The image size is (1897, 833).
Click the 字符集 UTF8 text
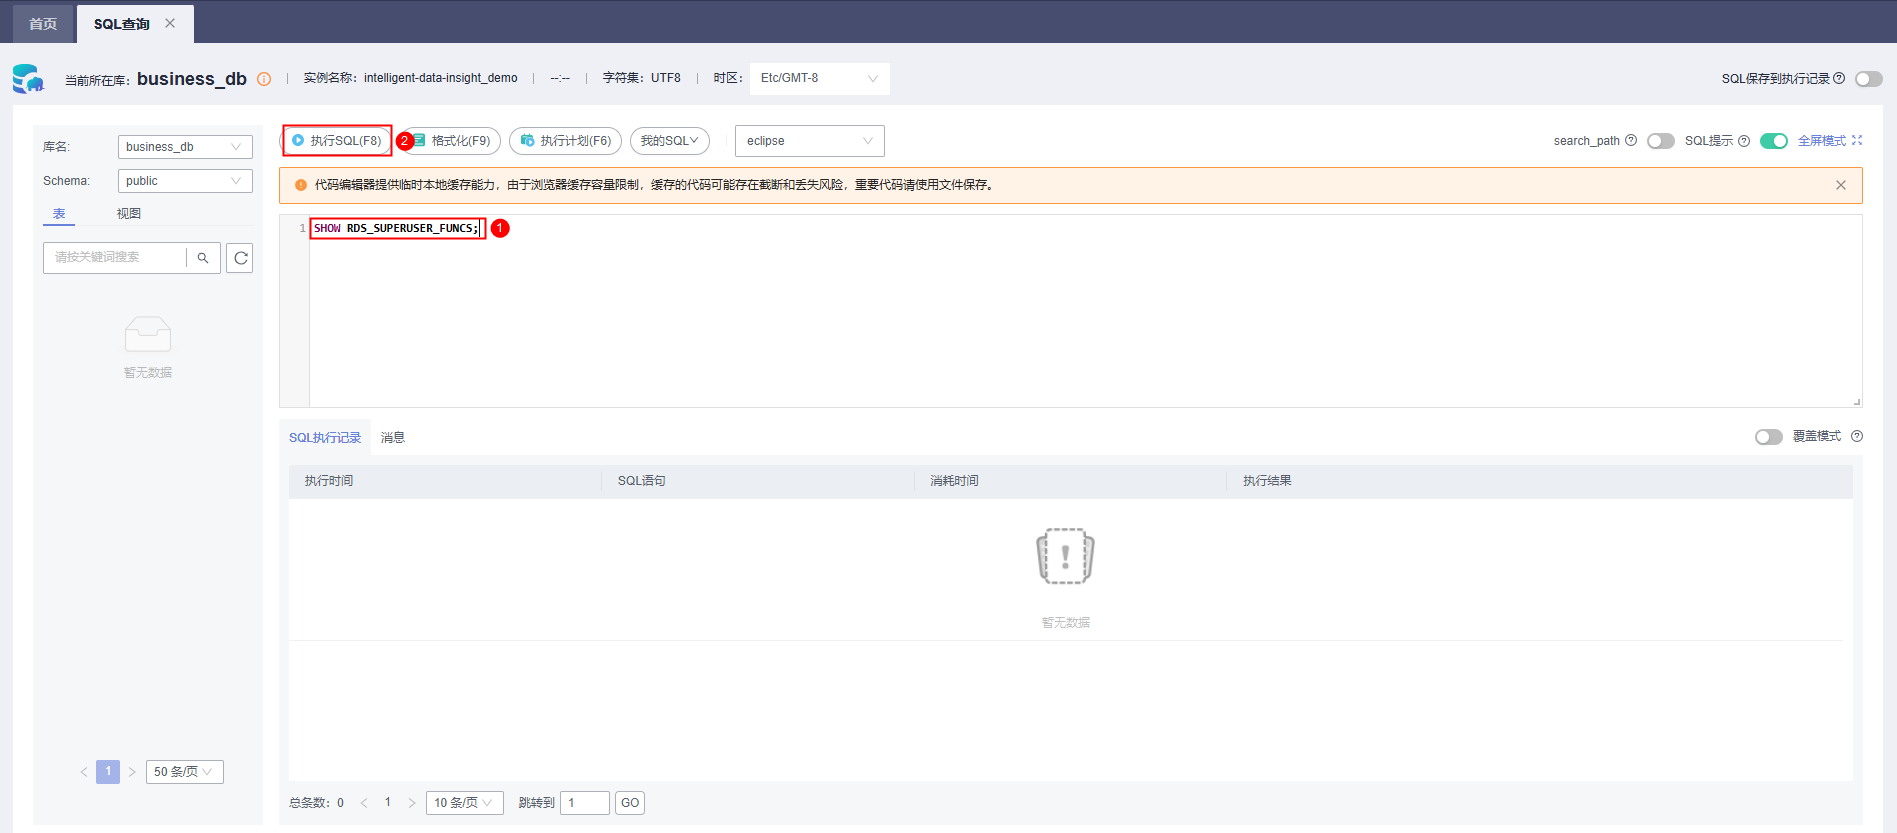click(642, 78)
